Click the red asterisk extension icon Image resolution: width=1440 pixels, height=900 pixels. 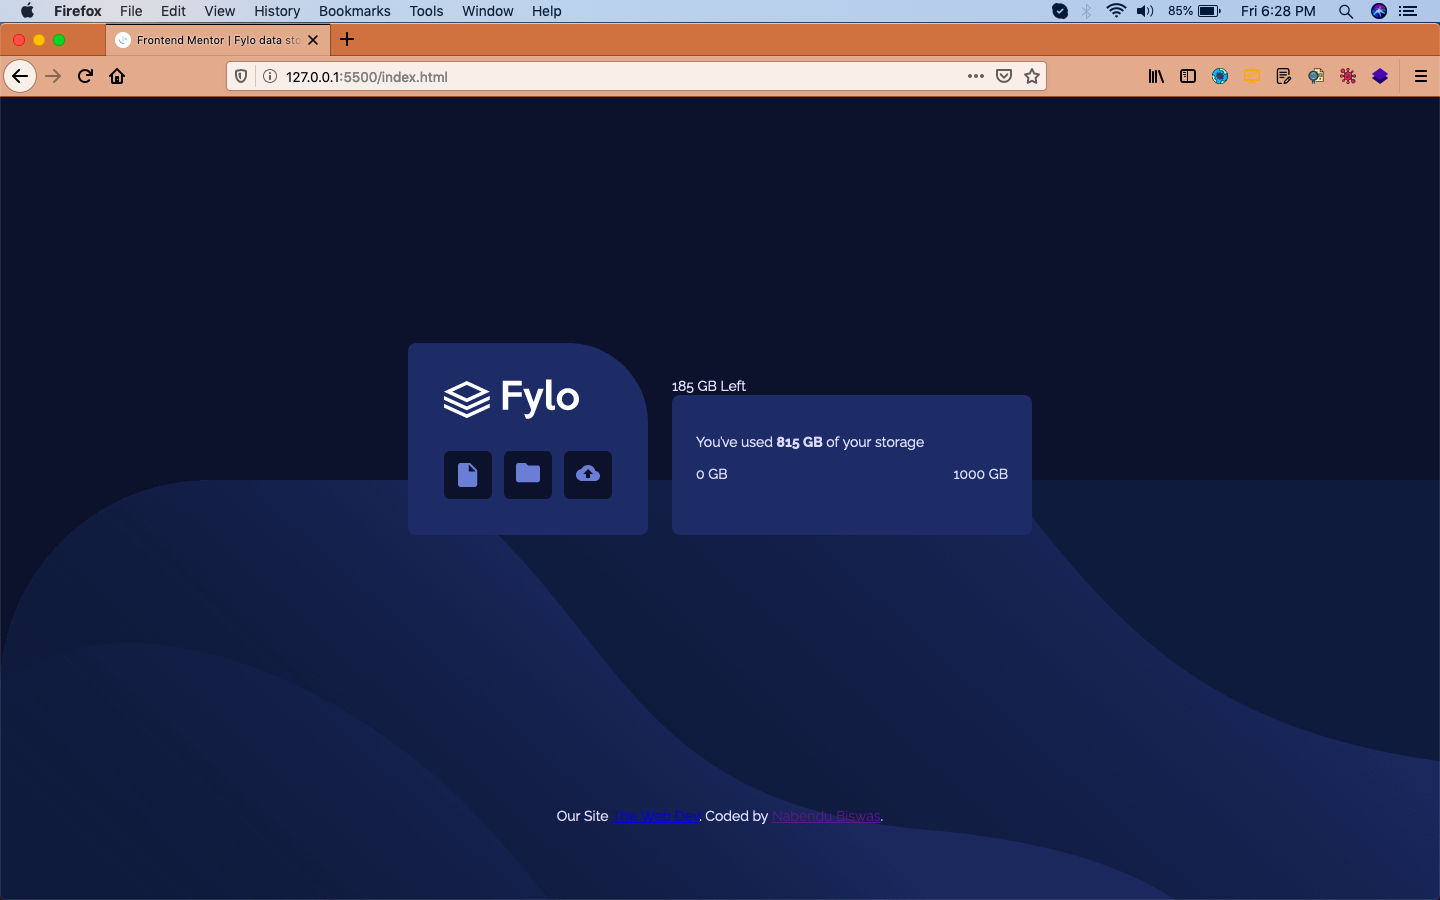pos(1348,76)
